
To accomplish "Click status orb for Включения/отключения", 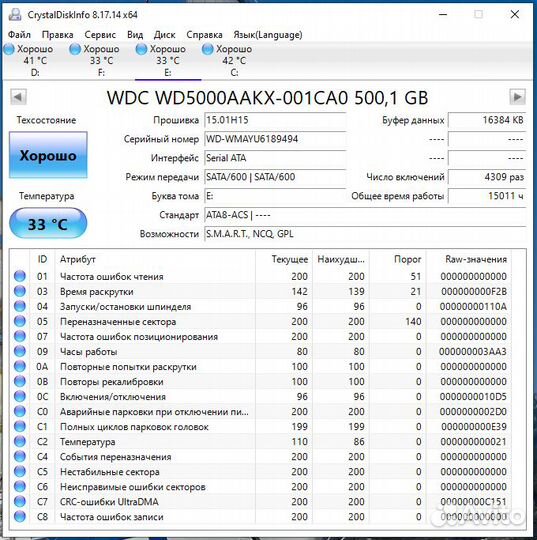I will coord(20,396).
